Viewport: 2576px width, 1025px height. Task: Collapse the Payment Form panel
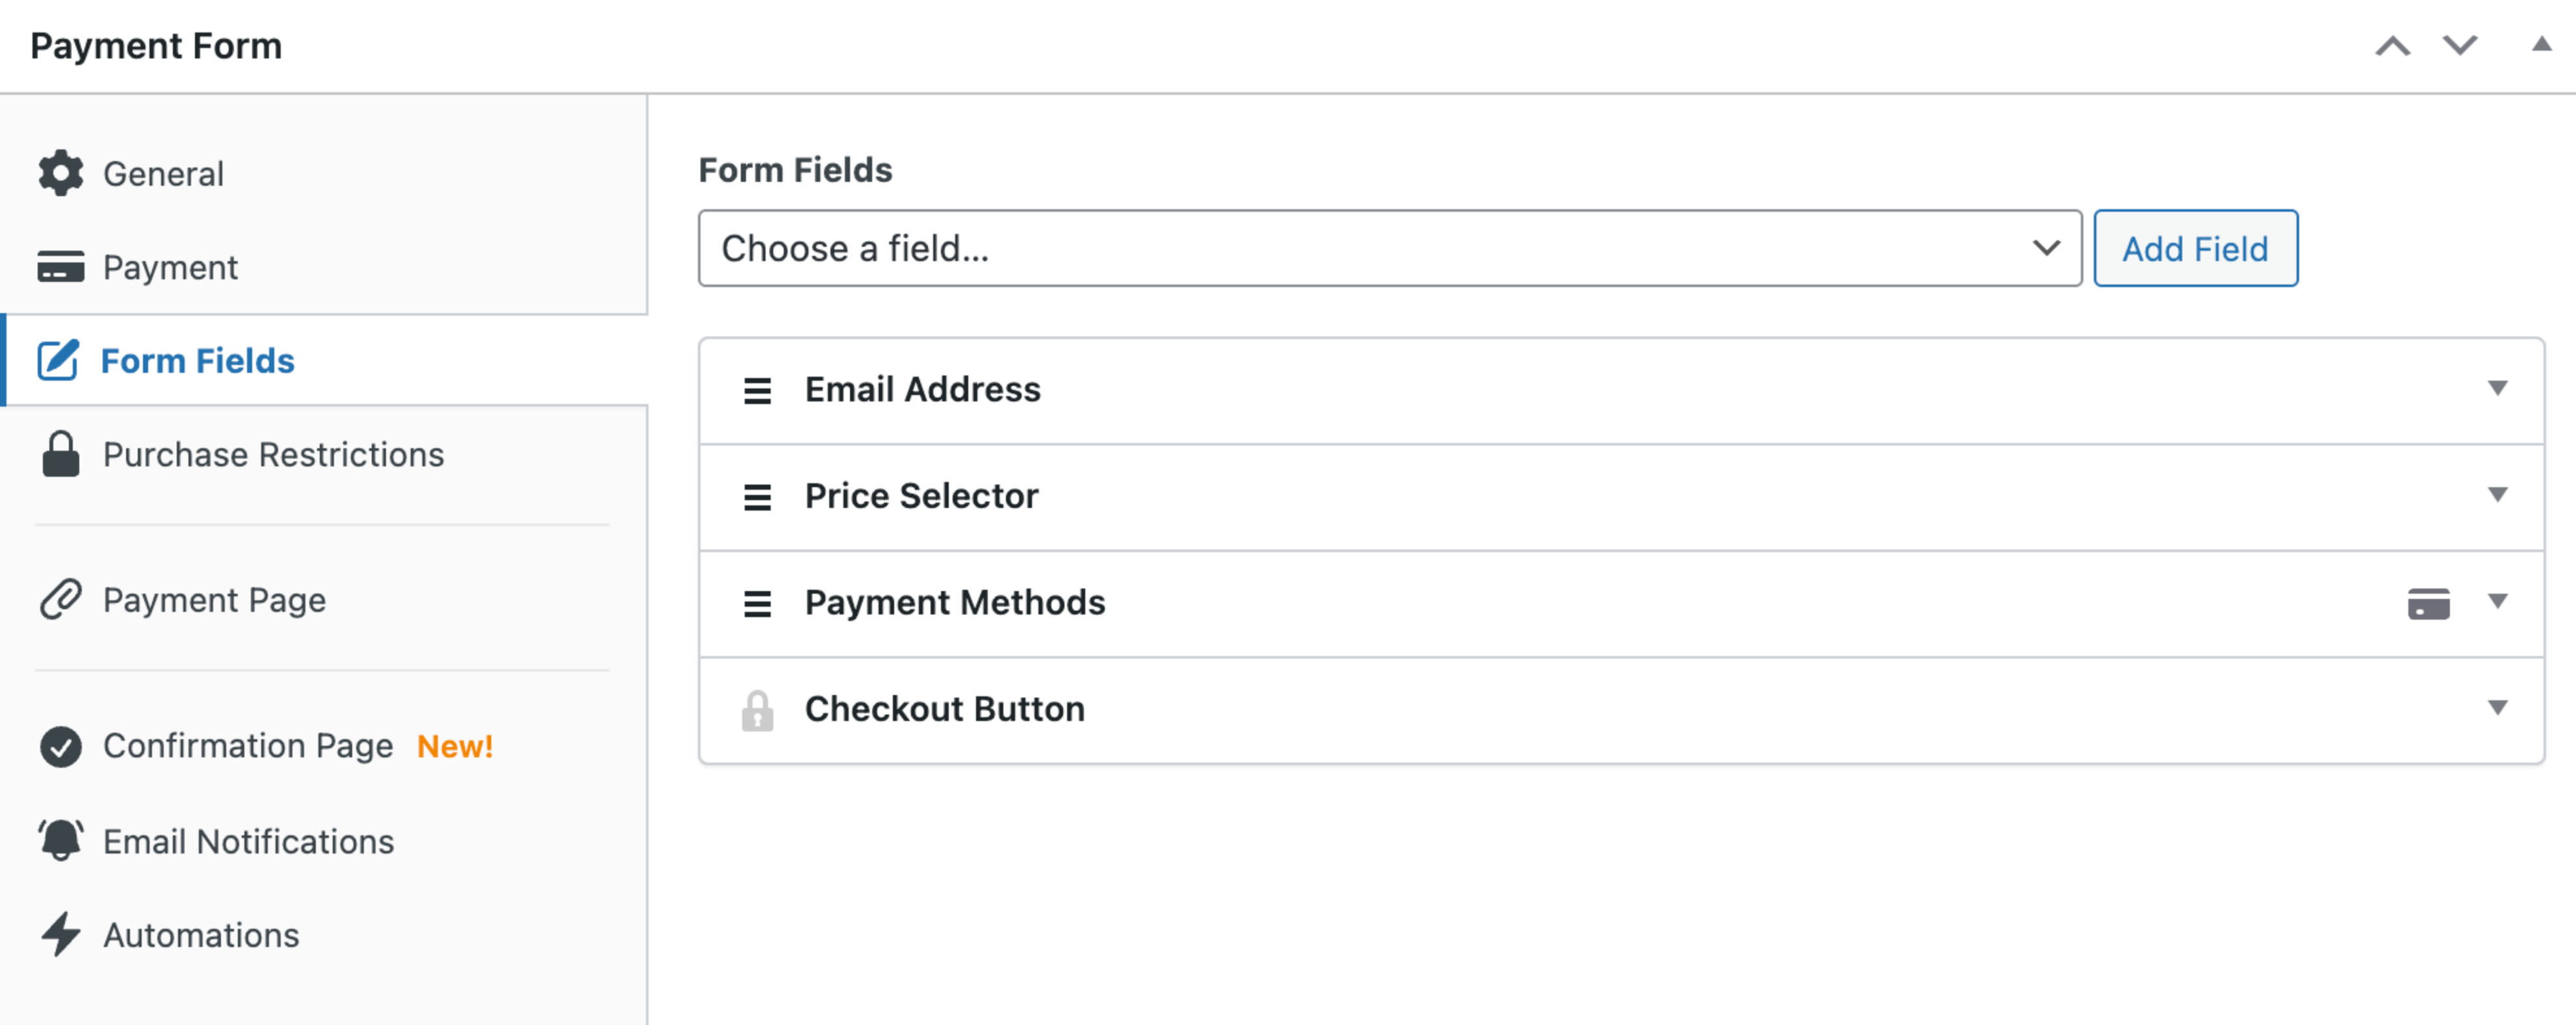(x=2540, y=45)
